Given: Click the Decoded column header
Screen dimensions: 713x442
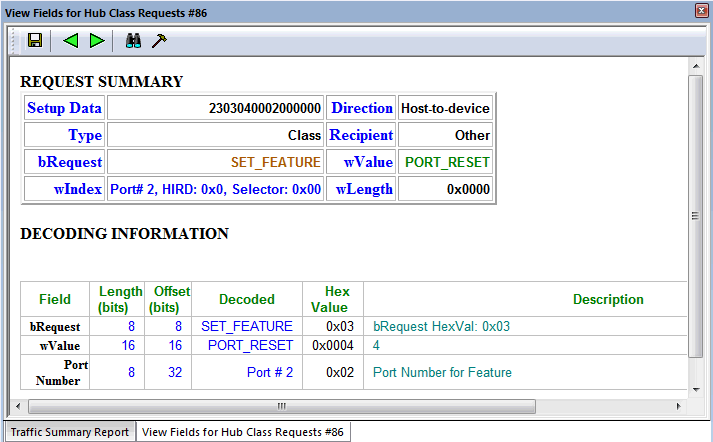Looking at the screenshot, I should tap(247, 299).
